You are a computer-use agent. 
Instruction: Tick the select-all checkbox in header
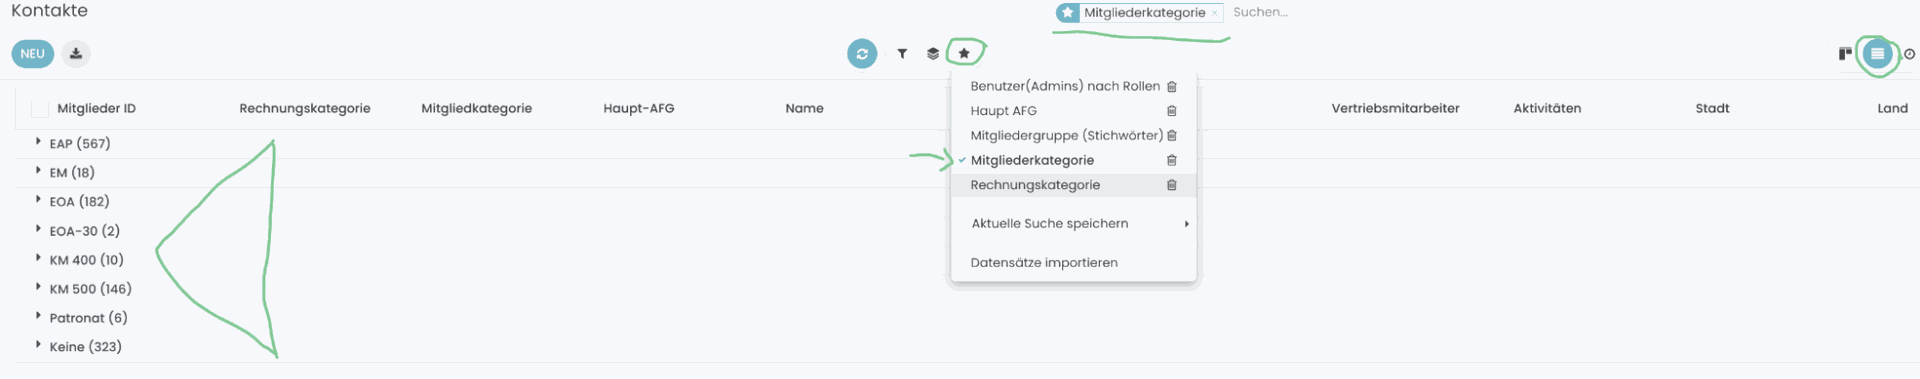(x=40, y=109)
